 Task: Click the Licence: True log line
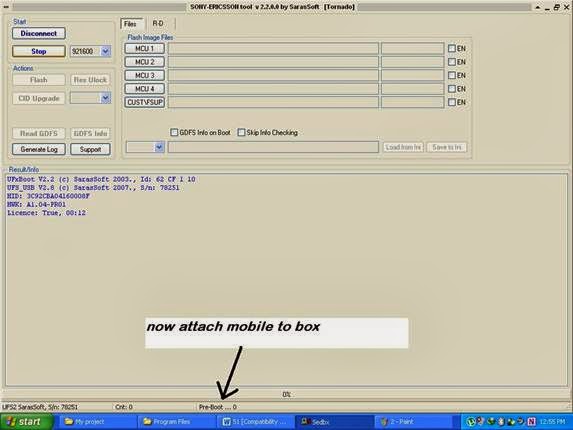46,213
